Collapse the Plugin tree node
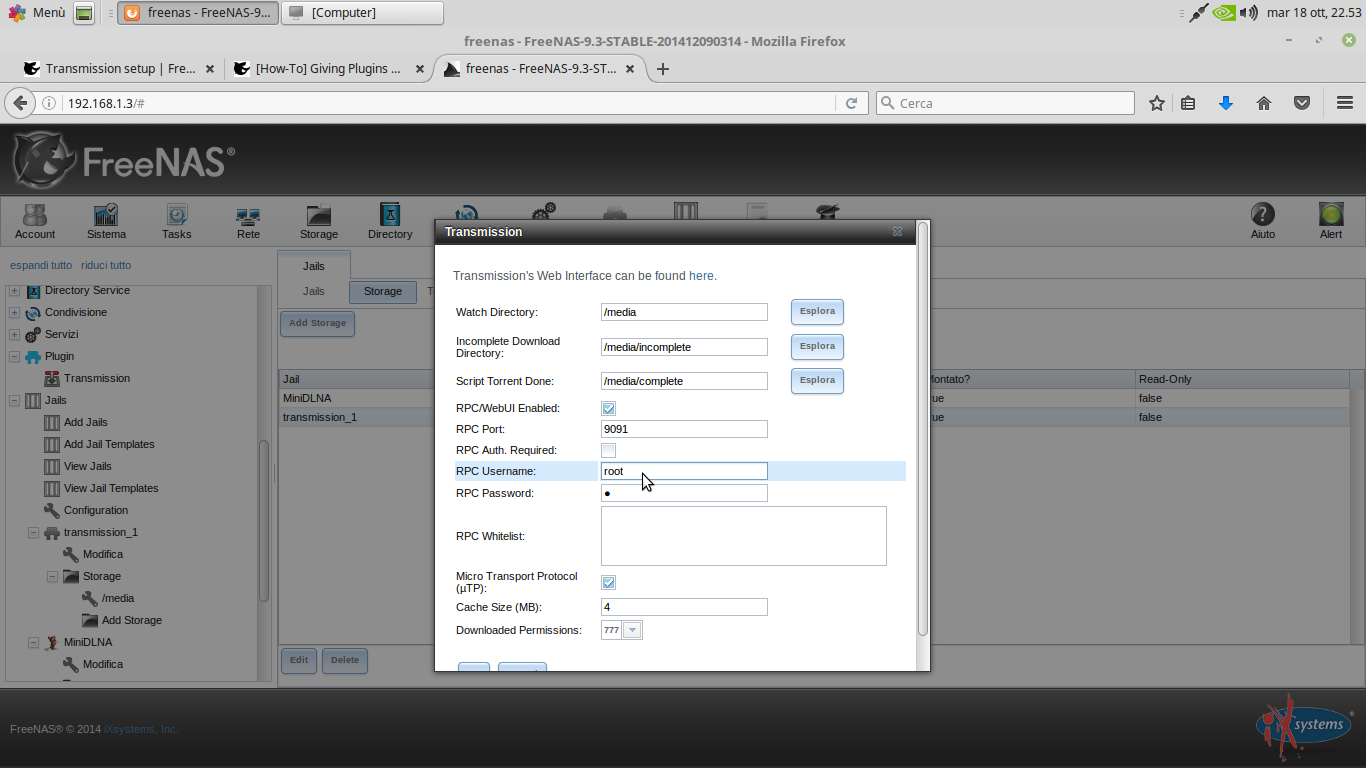 (15, 356)
